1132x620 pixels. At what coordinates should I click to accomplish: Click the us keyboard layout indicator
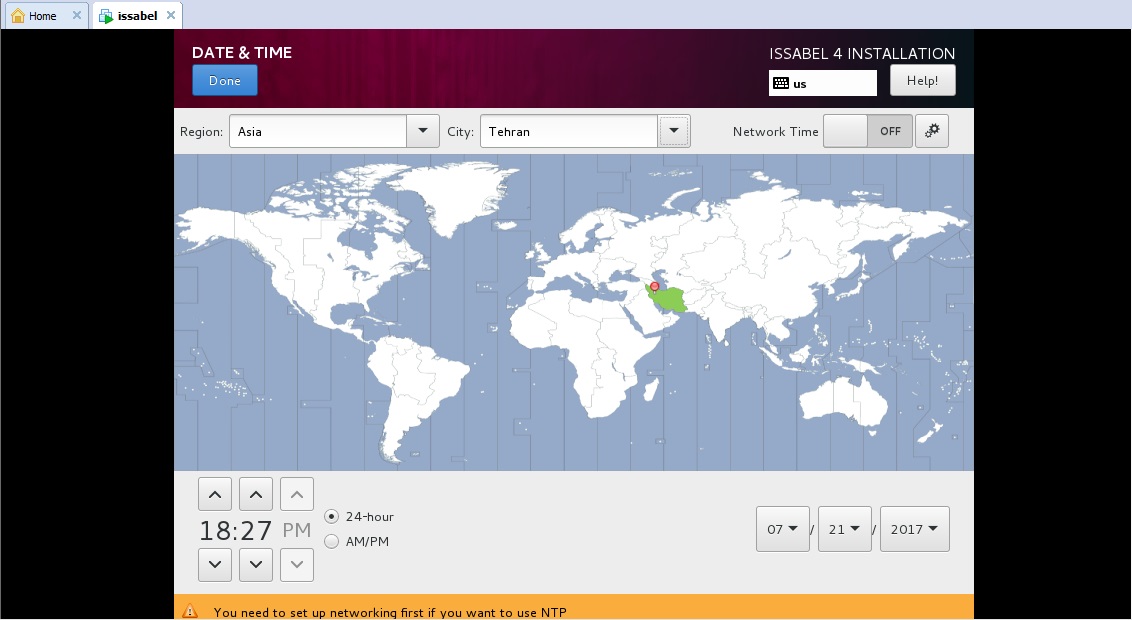coord(822,83)
